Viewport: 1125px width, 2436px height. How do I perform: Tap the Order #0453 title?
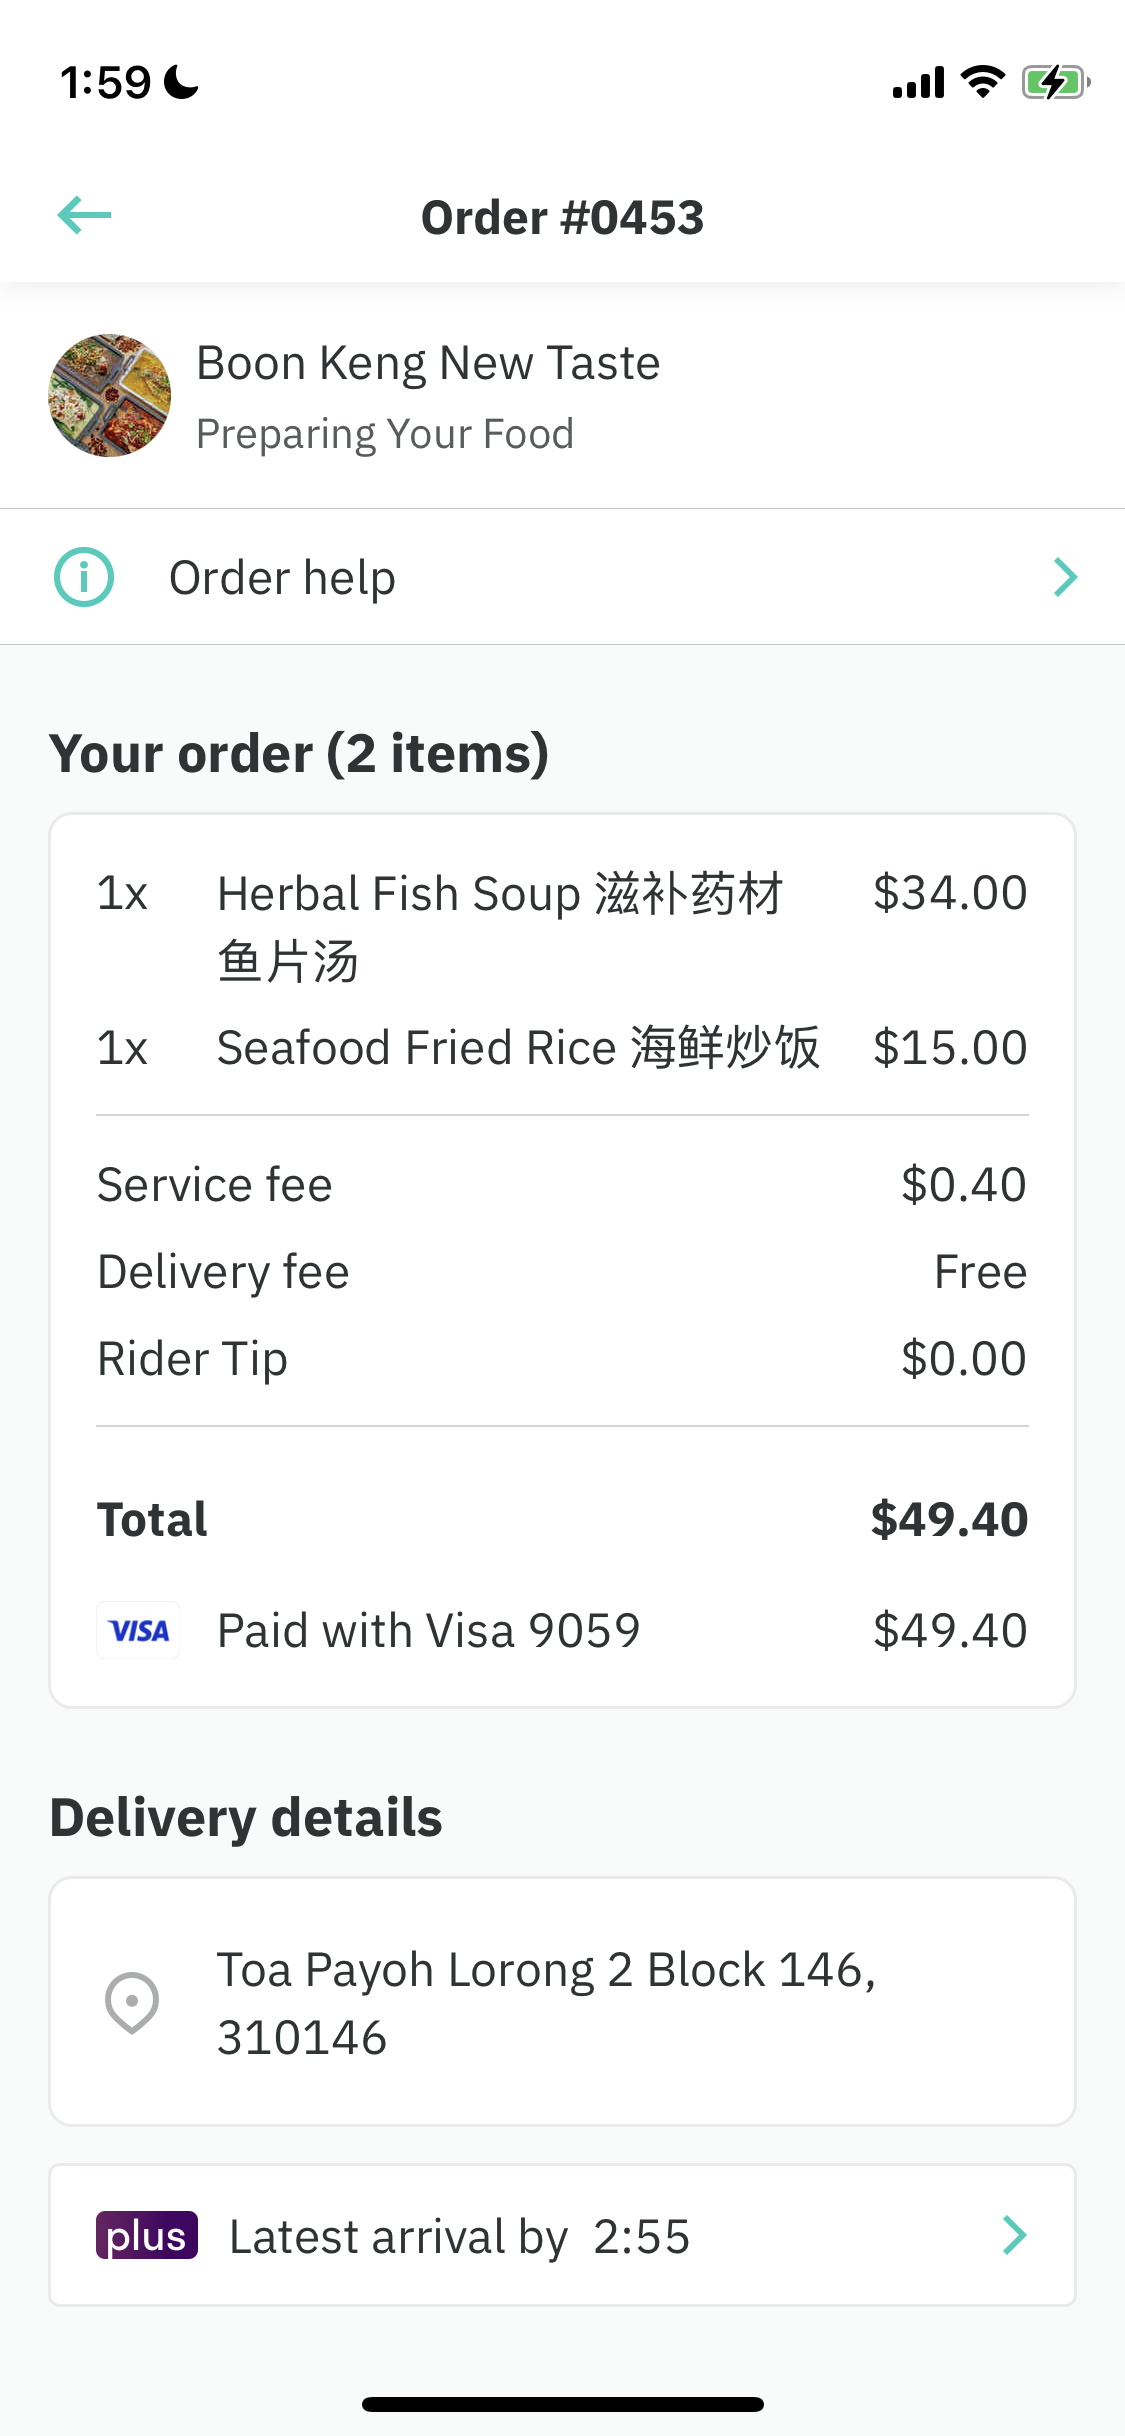pos(563,218)
